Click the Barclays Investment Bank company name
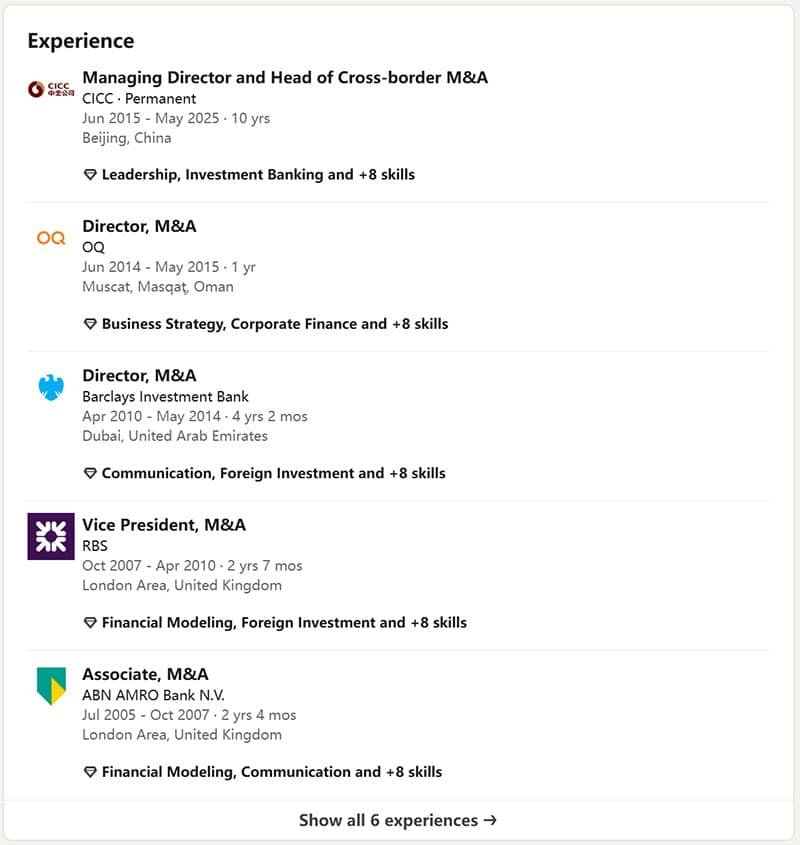800x845 pixels. click(x=165, y=397)
